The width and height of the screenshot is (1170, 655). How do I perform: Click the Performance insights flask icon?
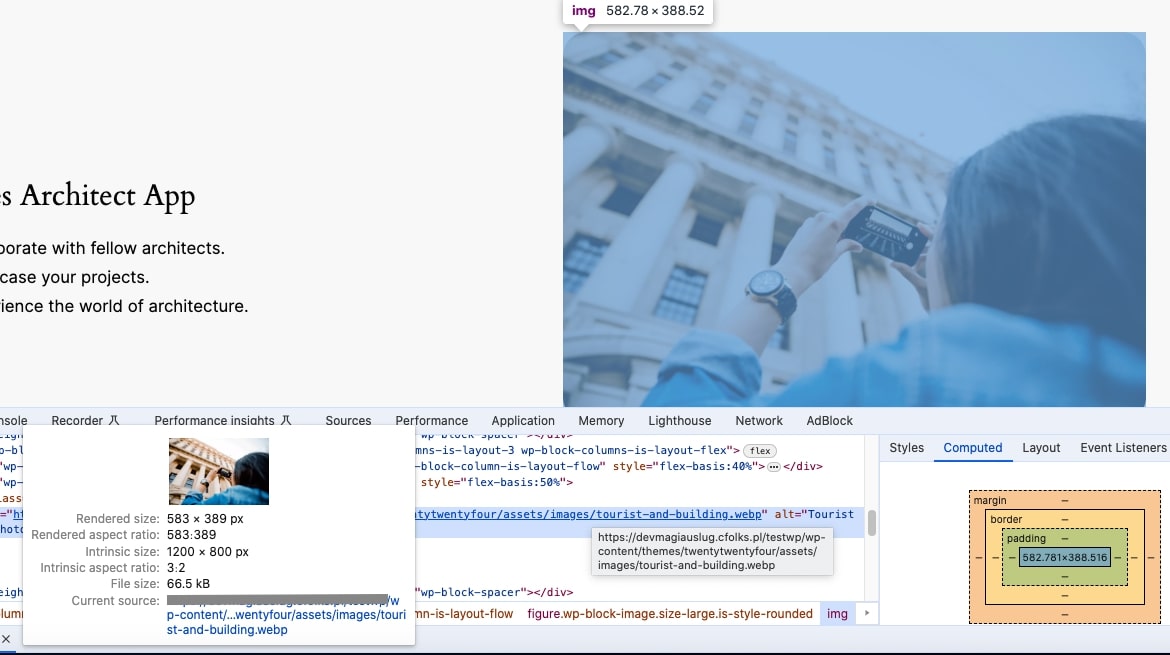(x=285, y=421)
